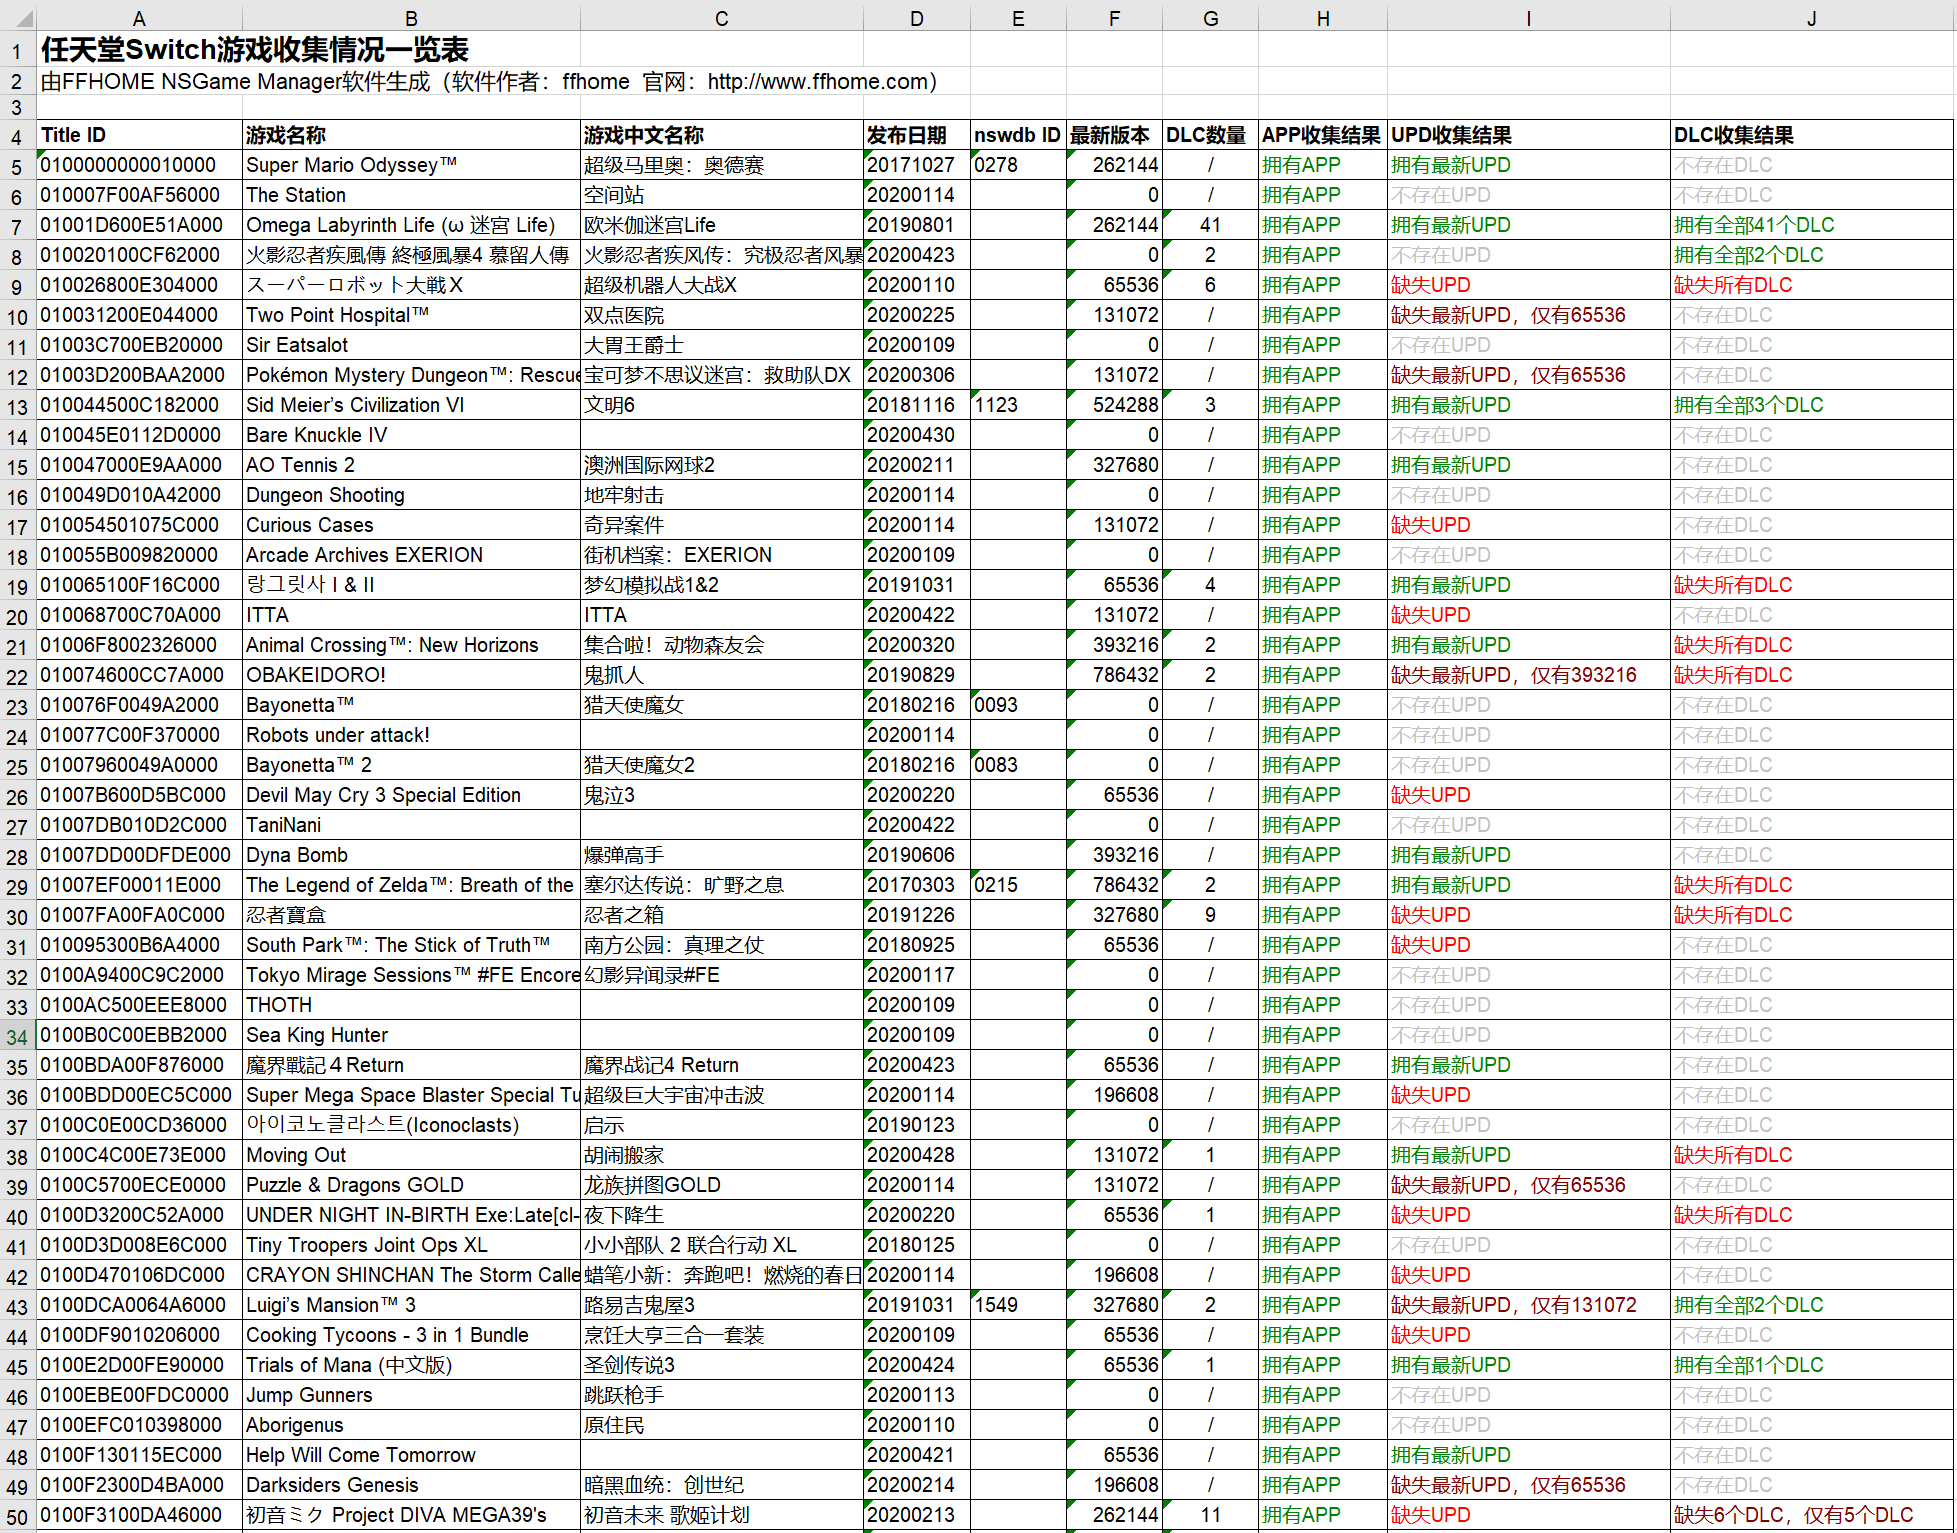The height and width of the screenshot is (1533, 1957).
Task: Click the THOTH cell
Action: pyautogui.click(x=412, y=1005)
